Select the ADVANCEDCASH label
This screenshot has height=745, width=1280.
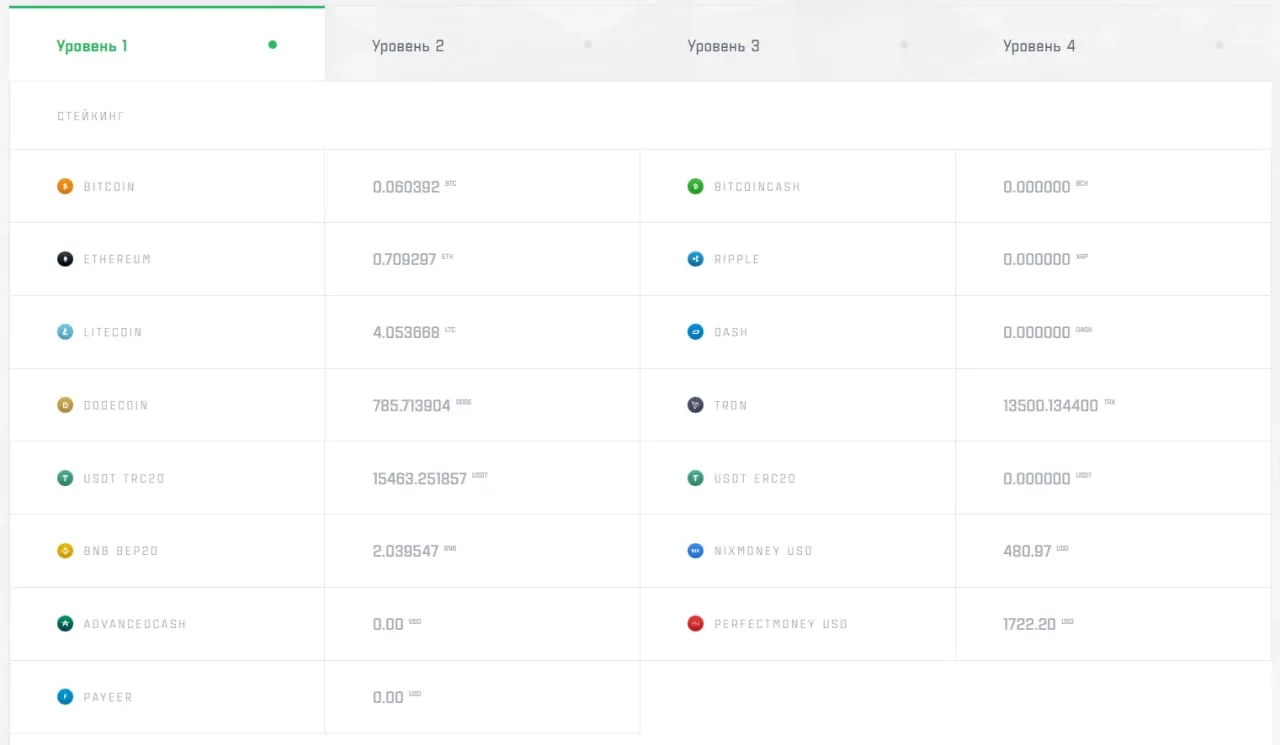pyautogui.click(x=135, y=624)
